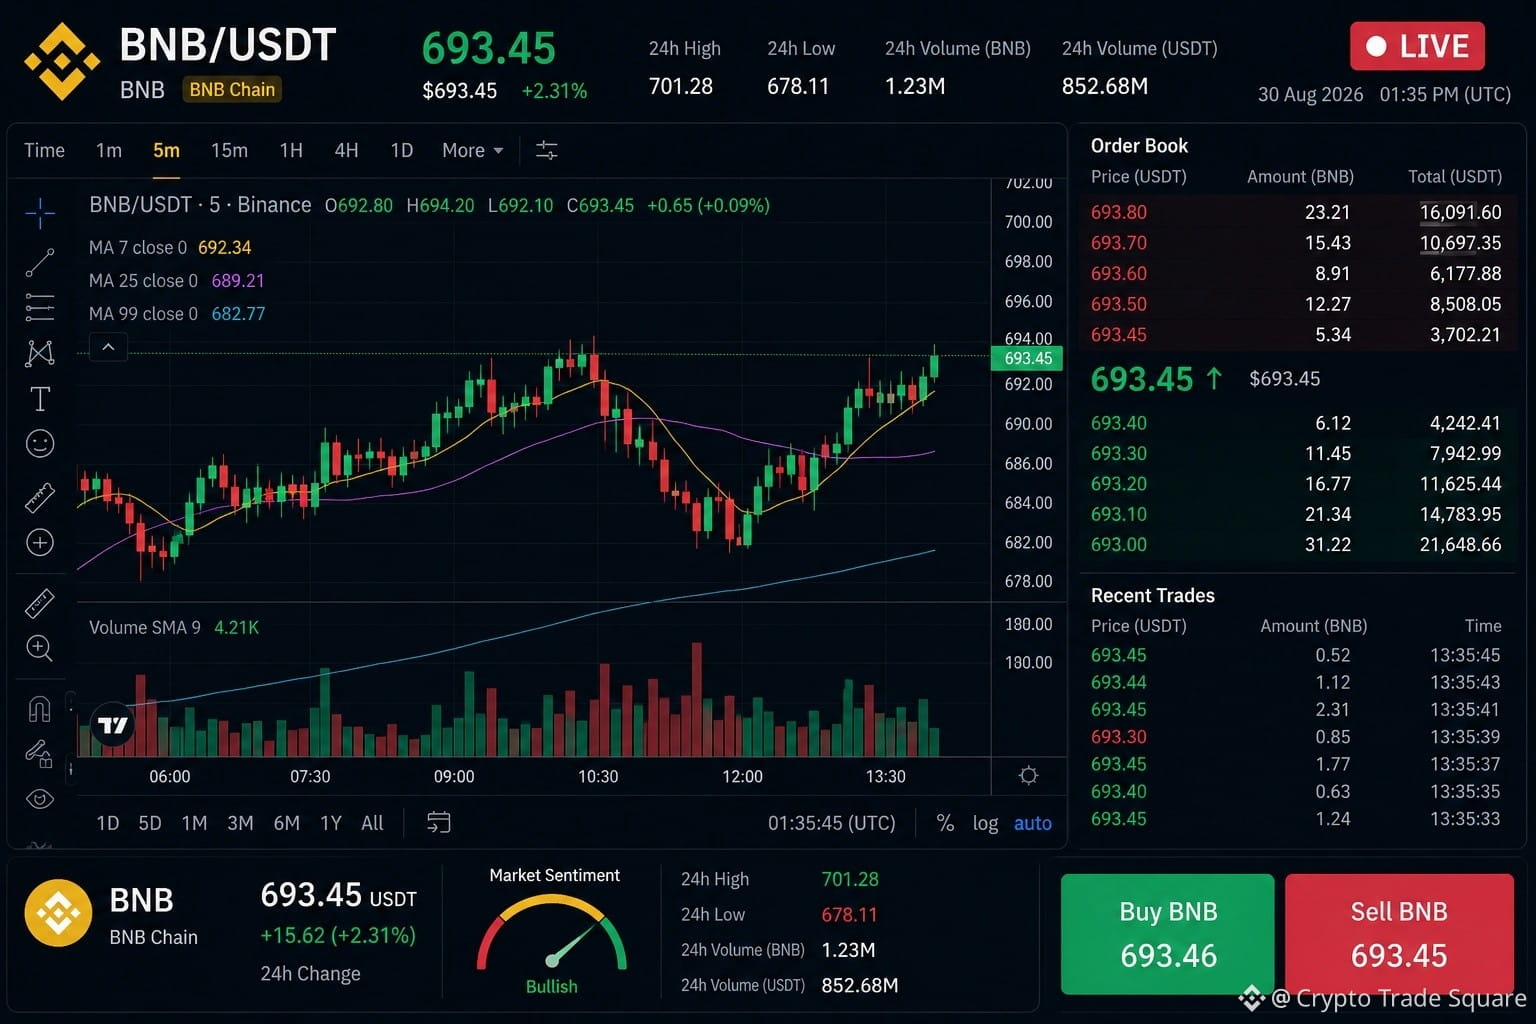Click the MA 7 close indicator label
This screenshot has width=1536, height=1024.
(x=138, y=247)
